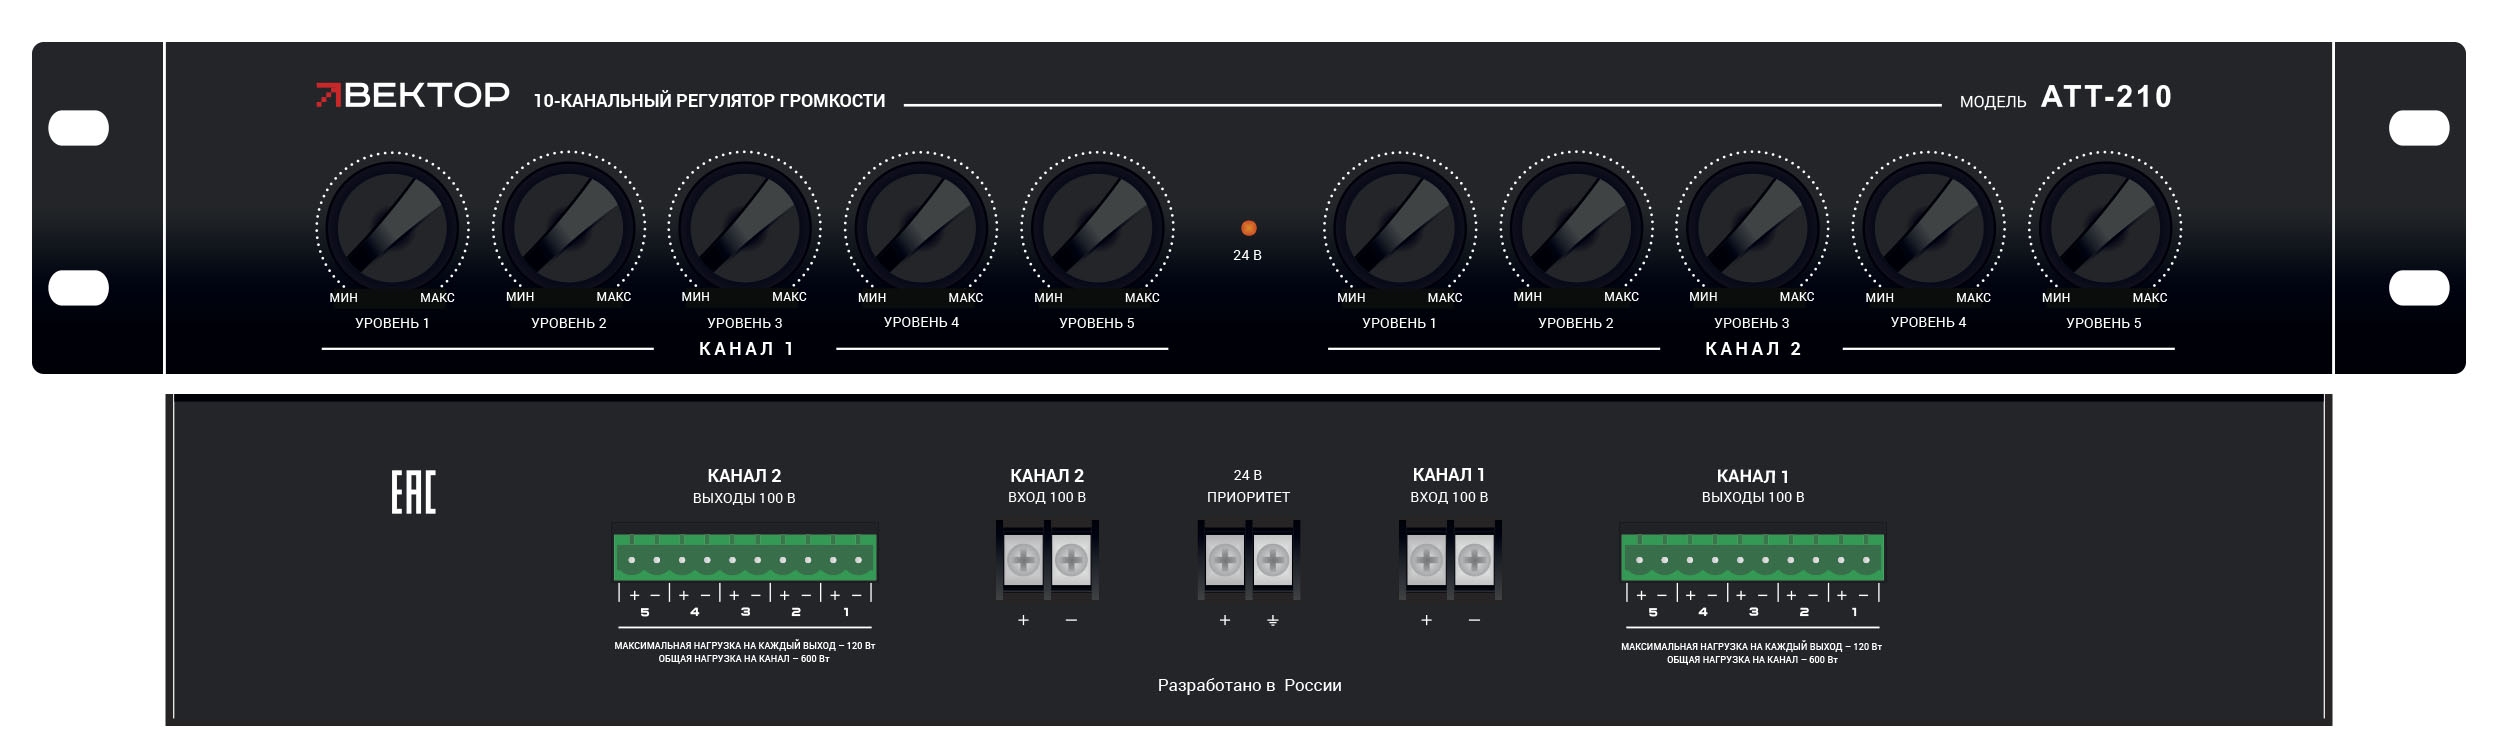Click the Канал 2 Уровень 3 knob
The image size is (2500, 750).
click(1752, 228)
